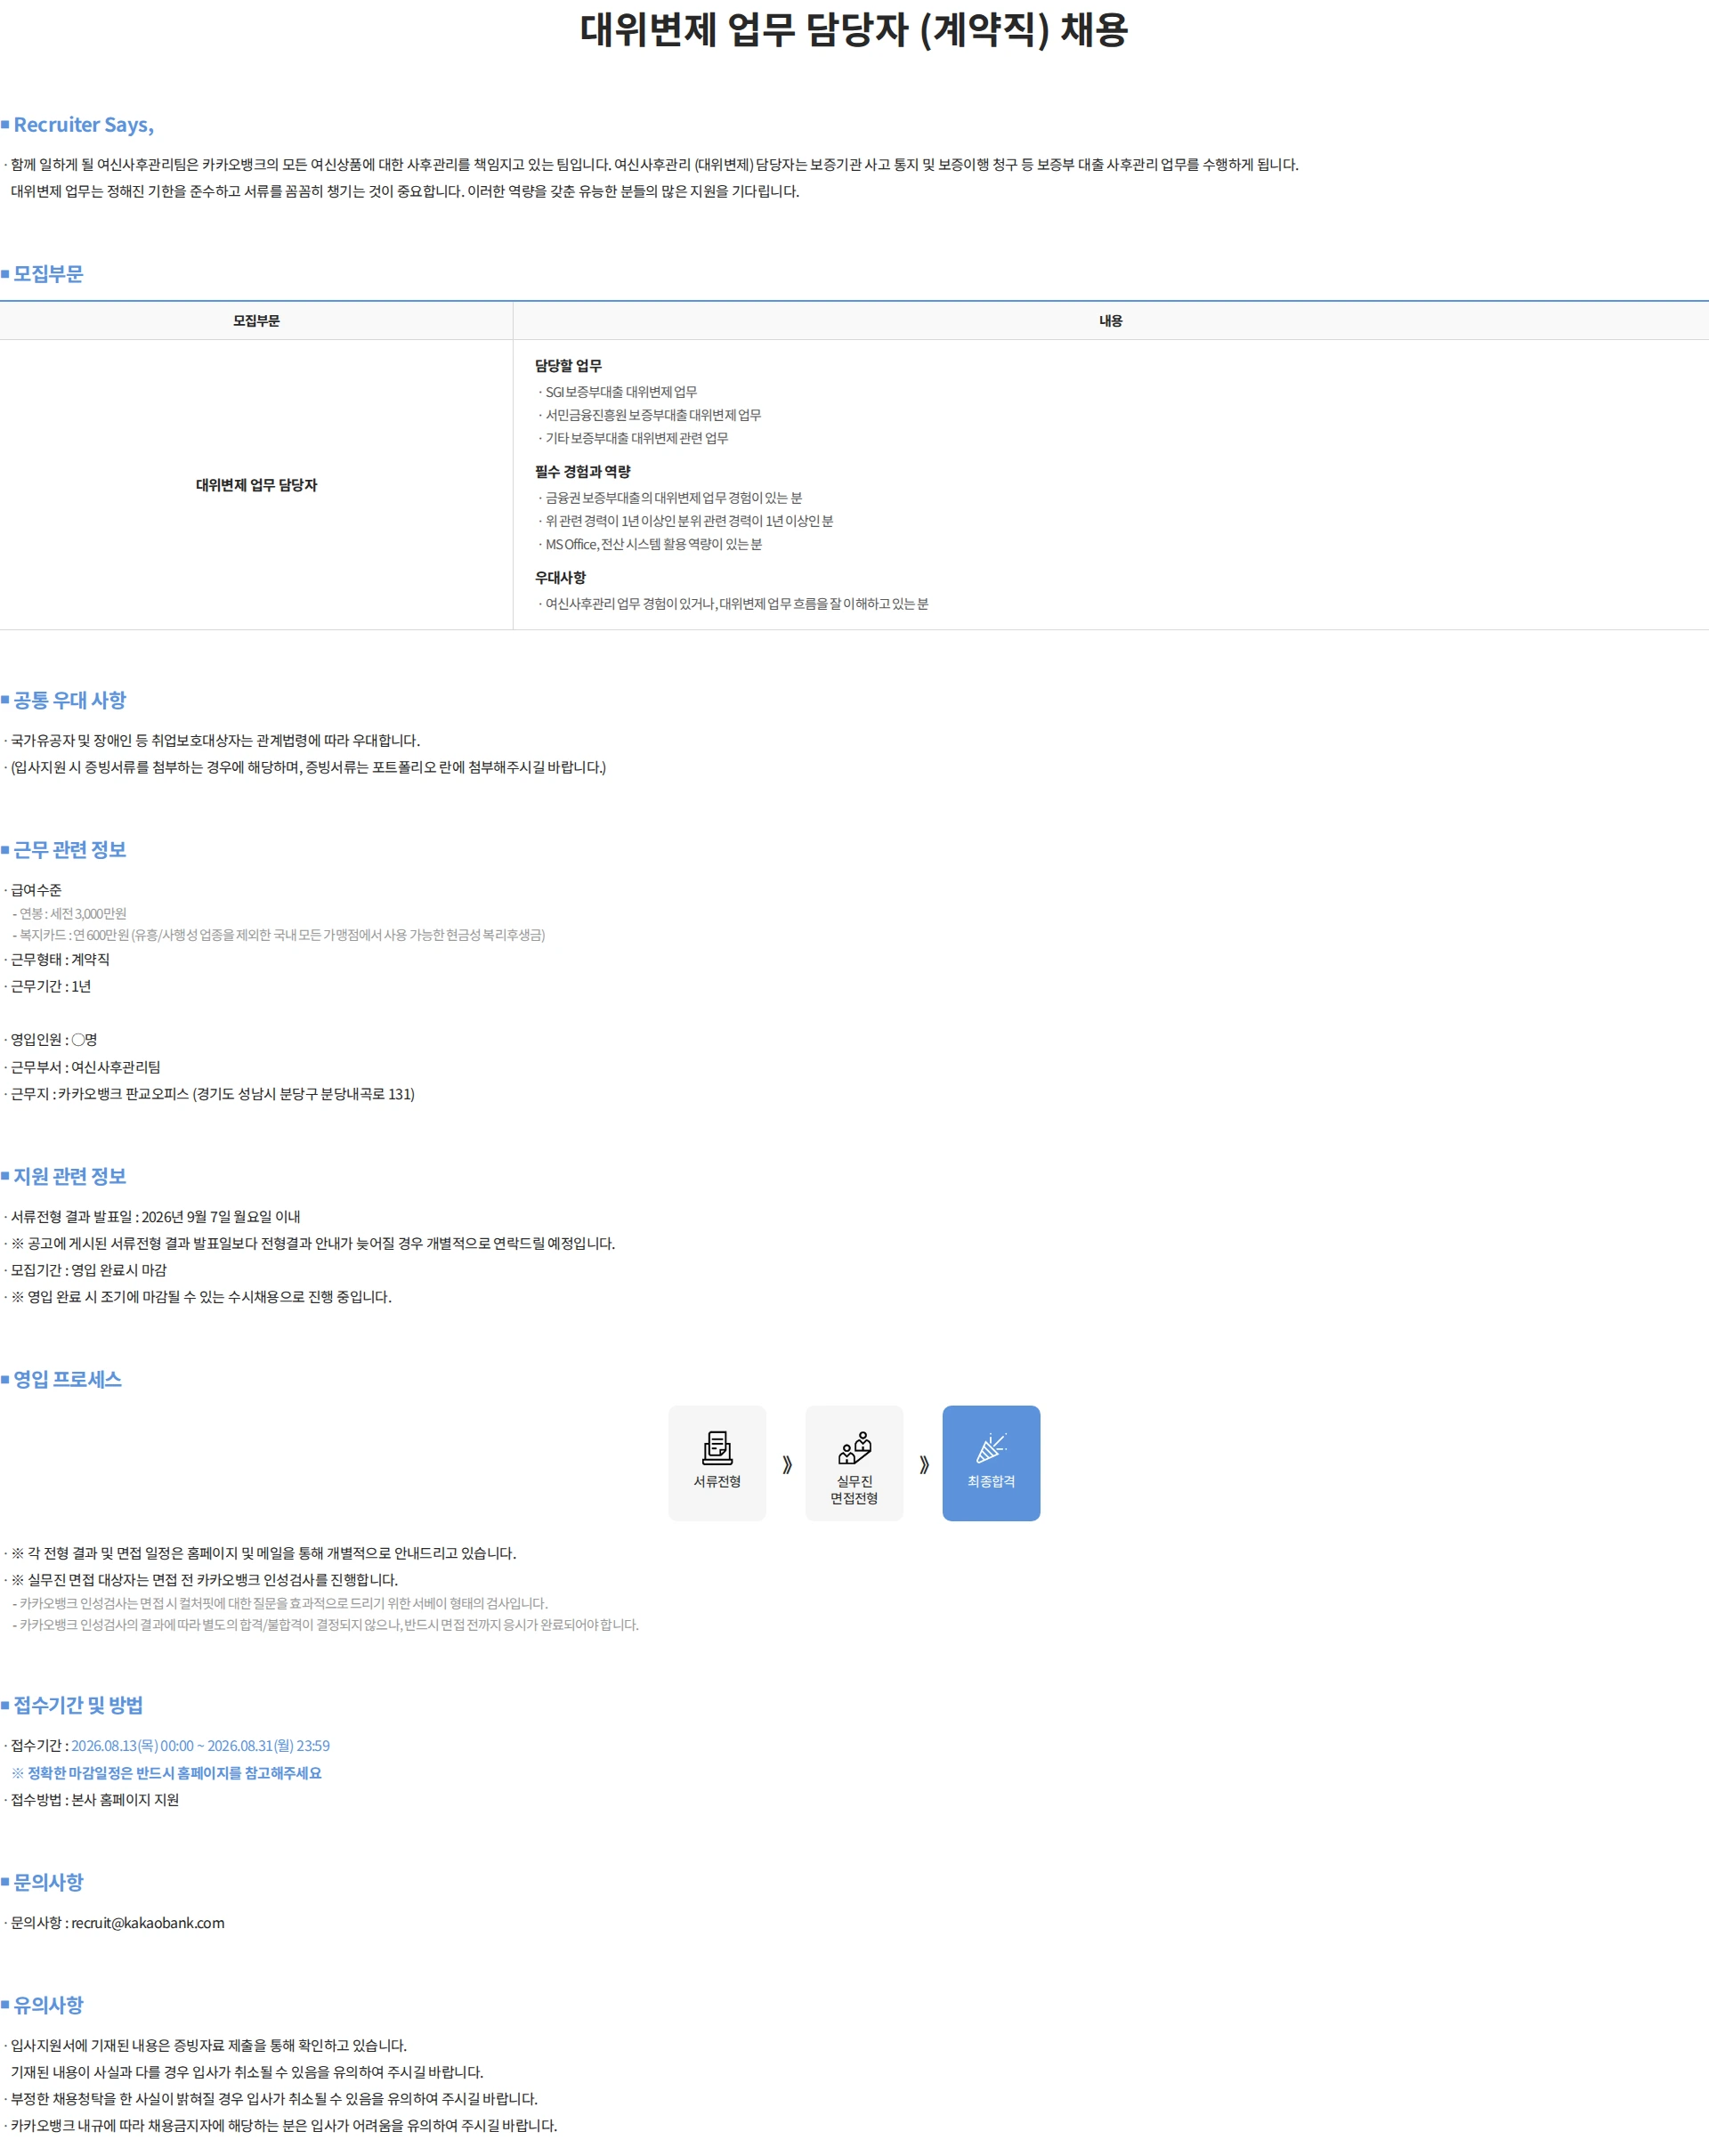Click "근무부서 : 여신사후관리팀"
Image resolution: width=1709 pixels, height=2156 pixels.
click(85, 1068)
